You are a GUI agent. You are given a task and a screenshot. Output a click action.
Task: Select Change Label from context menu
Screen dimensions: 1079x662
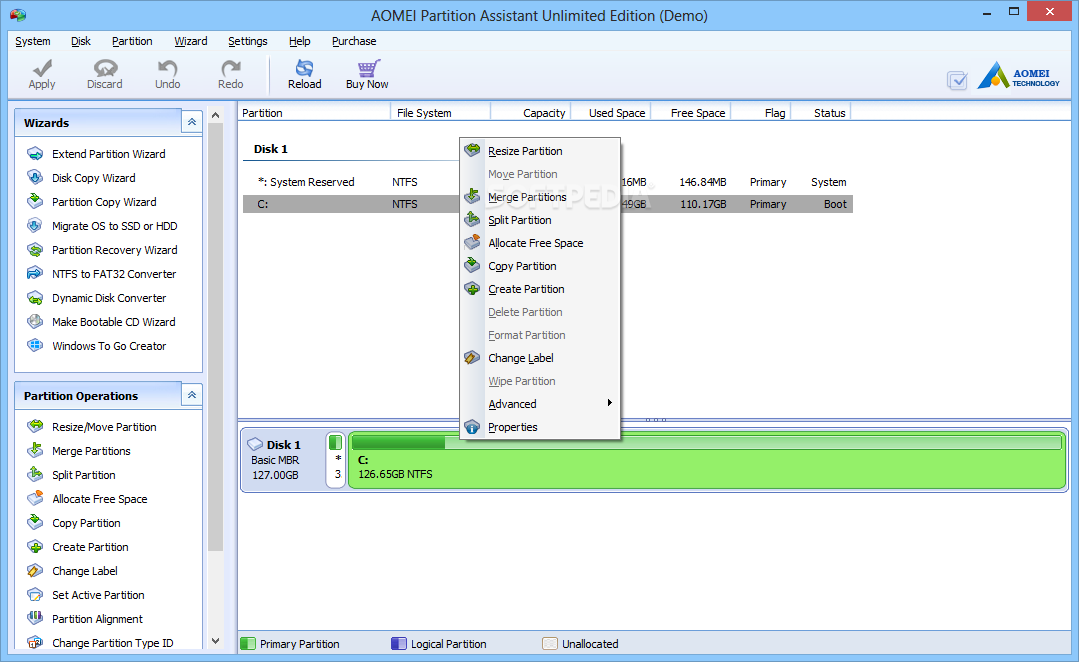click(540, 358)
